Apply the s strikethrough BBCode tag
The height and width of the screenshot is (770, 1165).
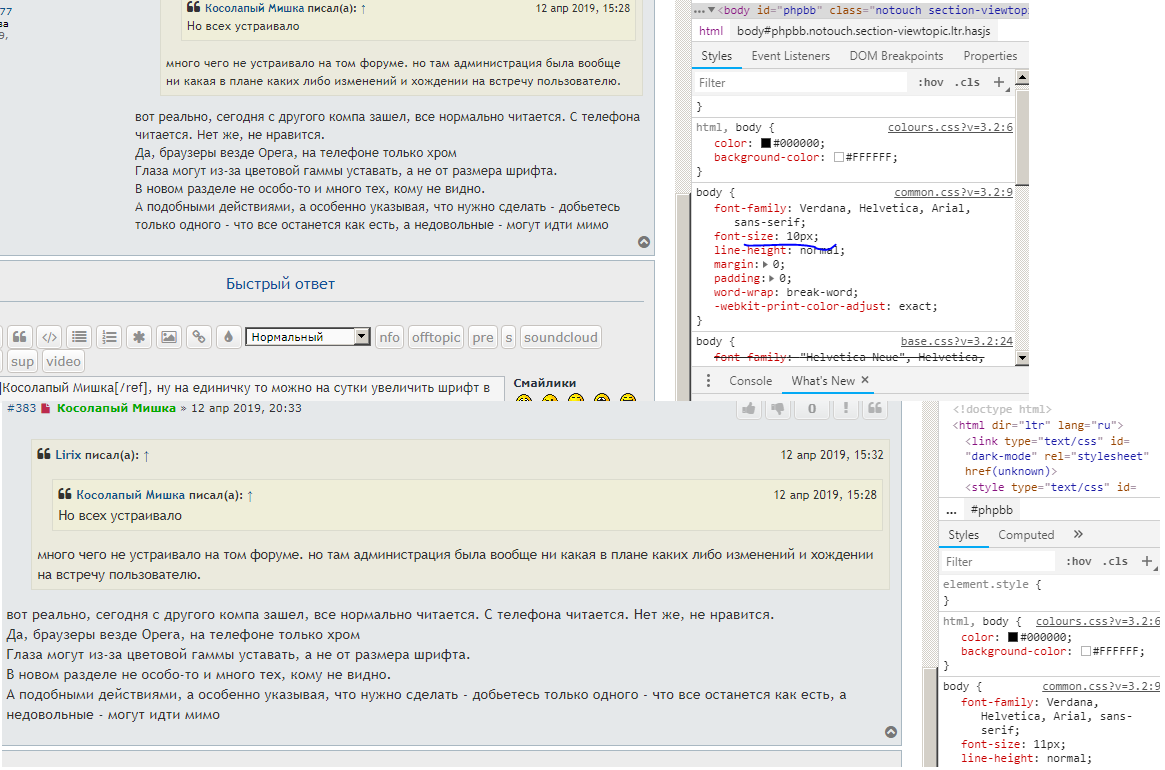[508, 337]
